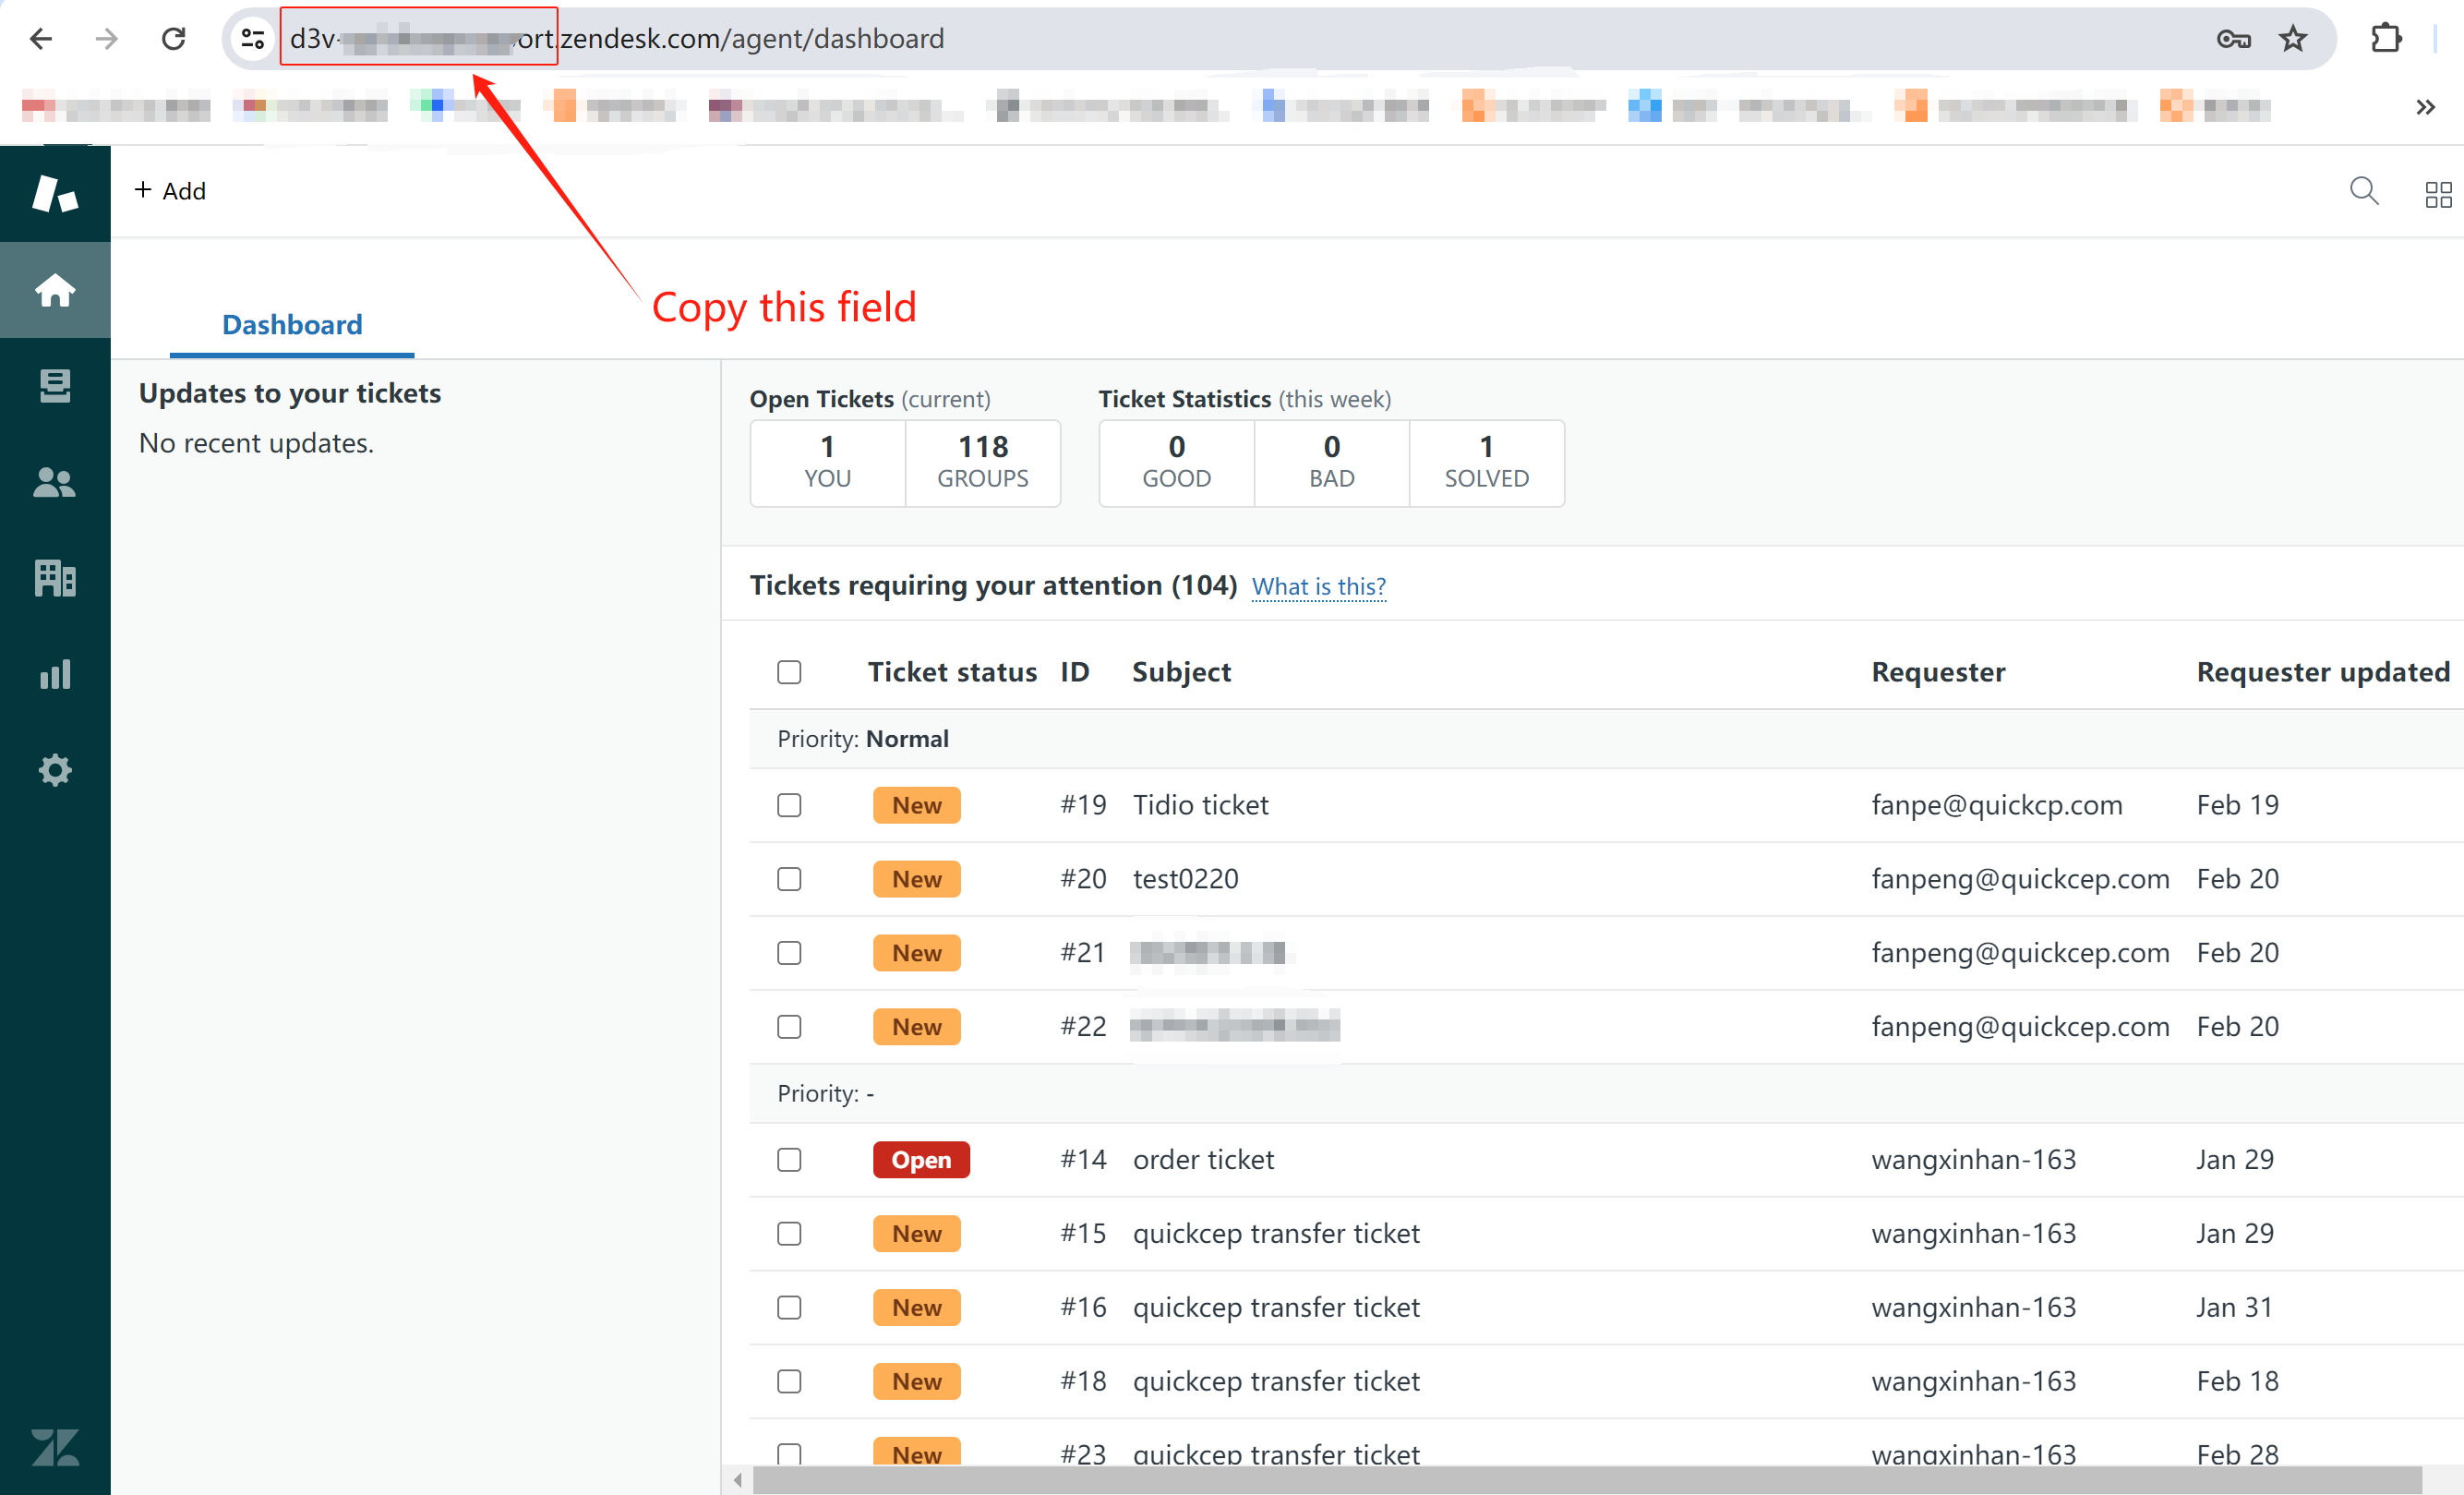This screenshot has height=1495, width=2464.
Task: Check ticket #18 checkbox
Action: pyautogui.click(x=789, y=1382)
